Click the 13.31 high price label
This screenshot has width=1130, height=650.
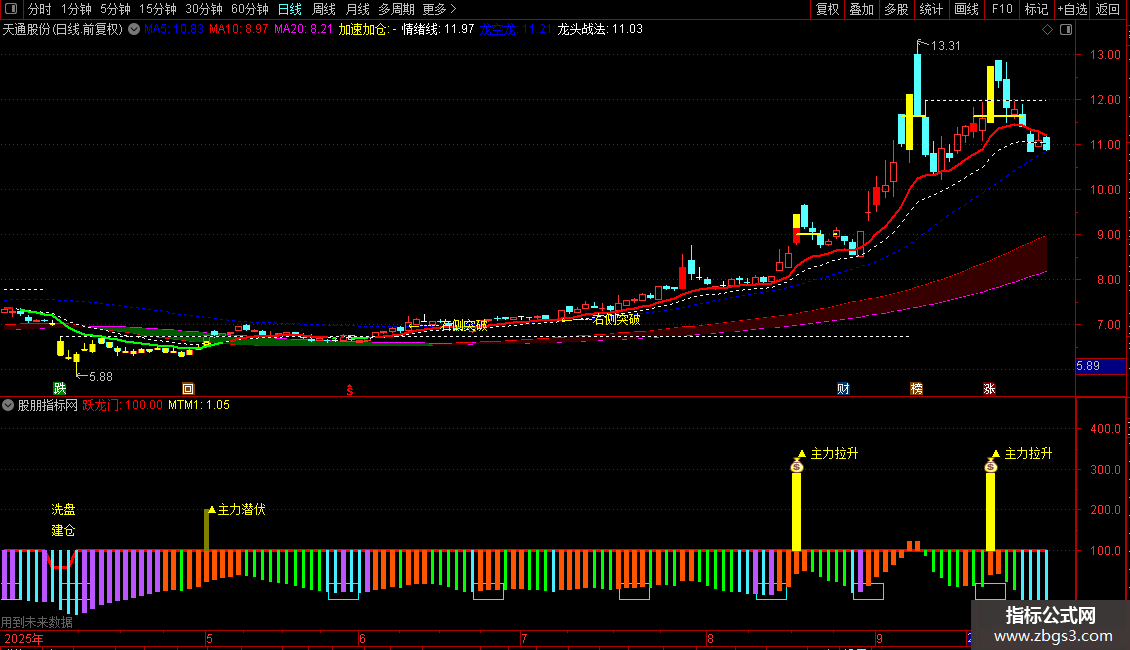point(946,46)
